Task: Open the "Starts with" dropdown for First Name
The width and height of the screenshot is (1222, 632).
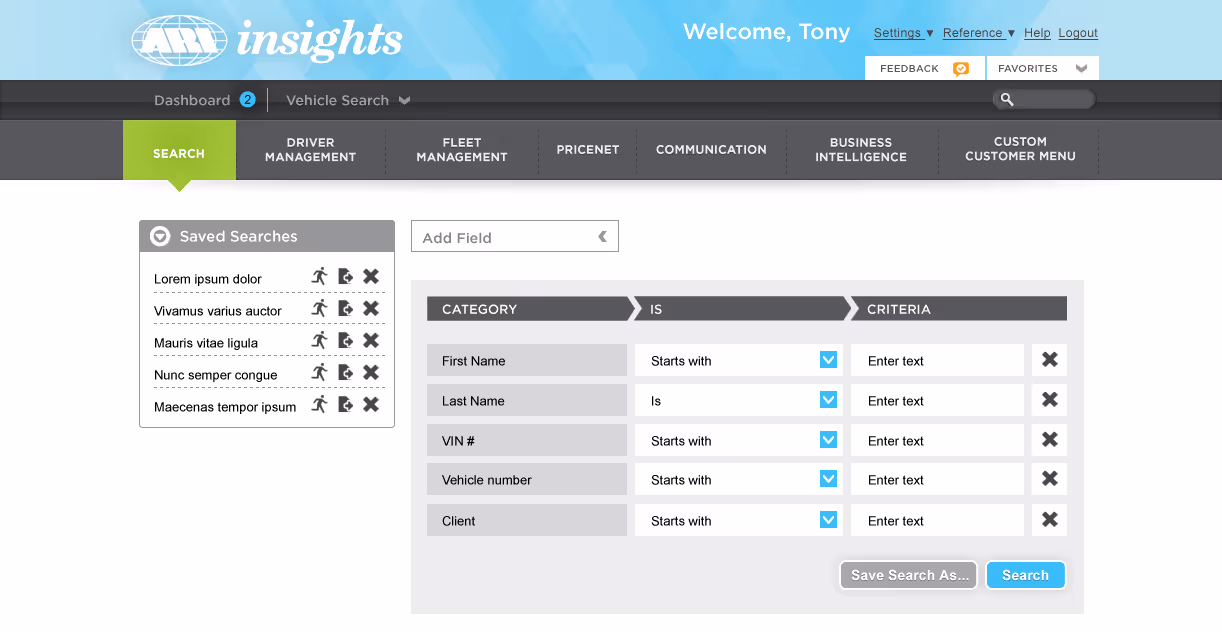Action: point(828,359)
